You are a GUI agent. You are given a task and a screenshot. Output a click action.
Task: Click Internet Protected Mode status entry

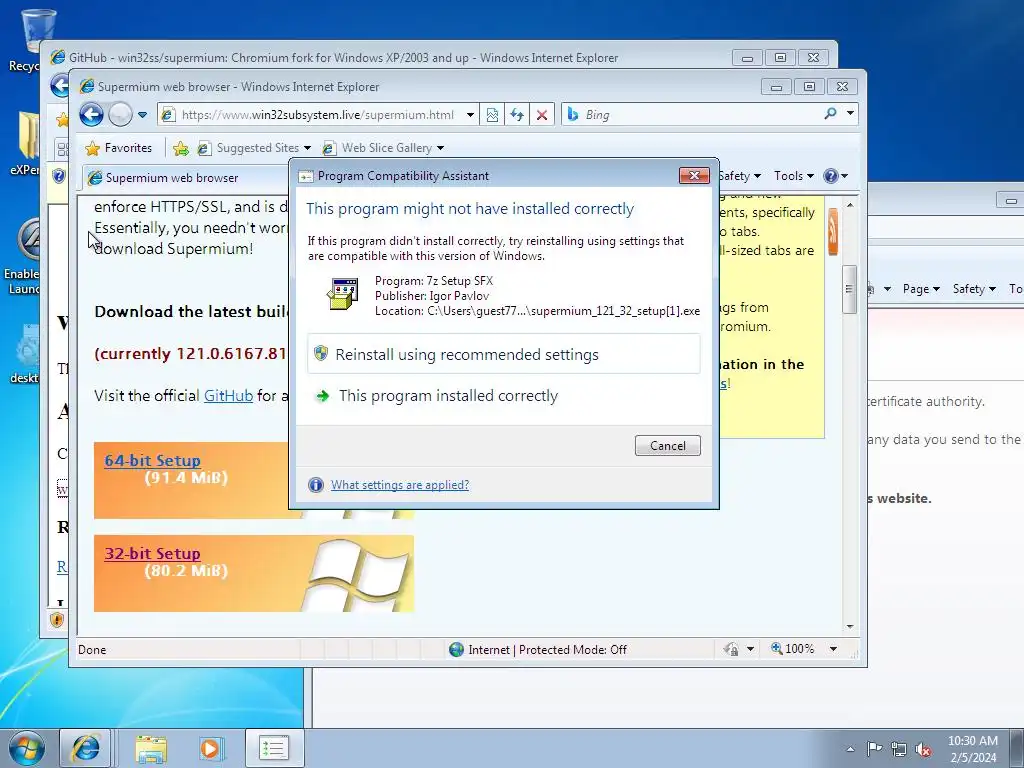538,649
